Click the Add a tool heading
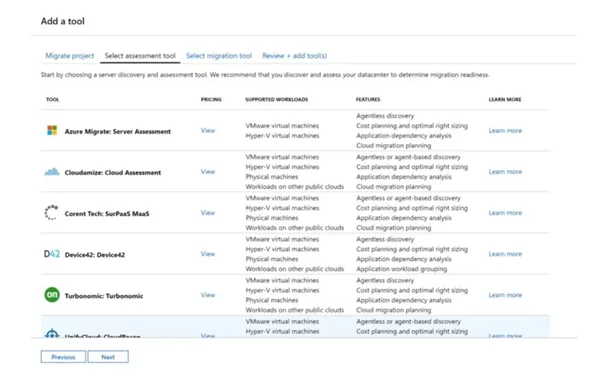 pos(63,21)
